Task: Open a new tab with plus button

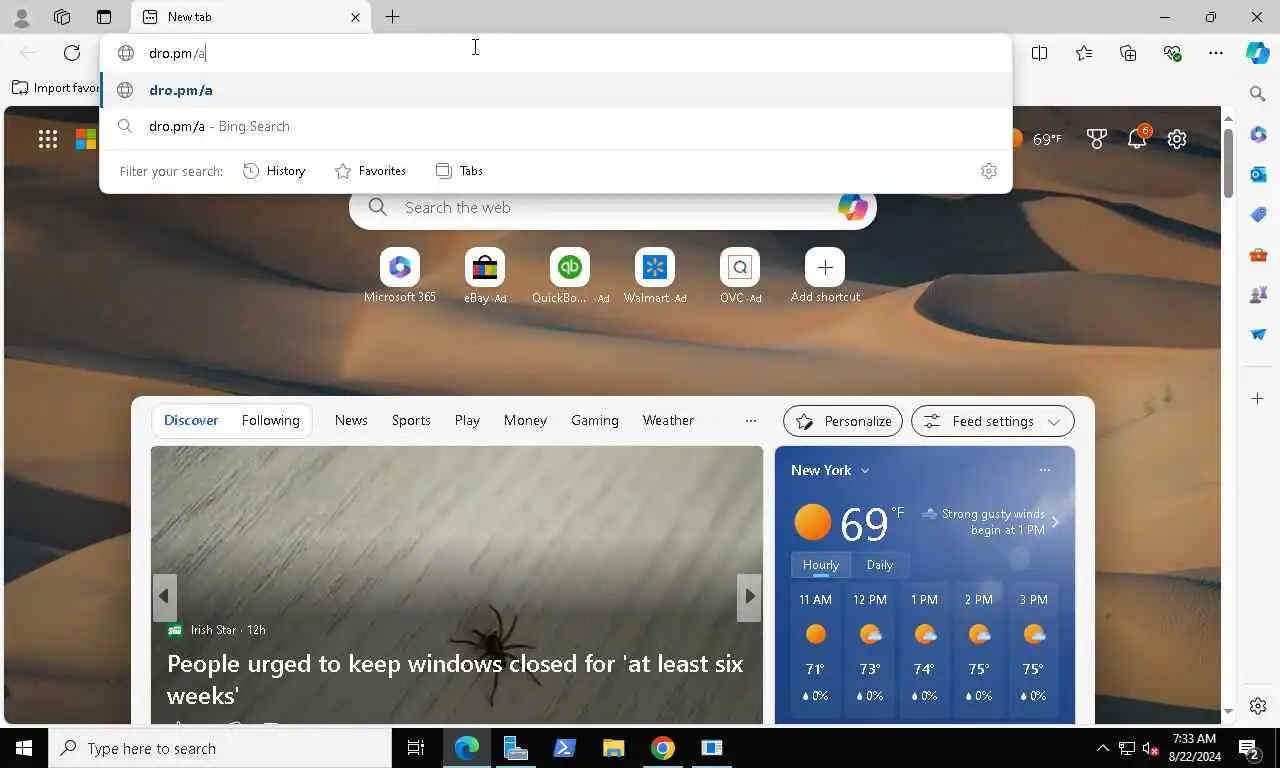Action: pyautogui.click(x=393, y=17)
